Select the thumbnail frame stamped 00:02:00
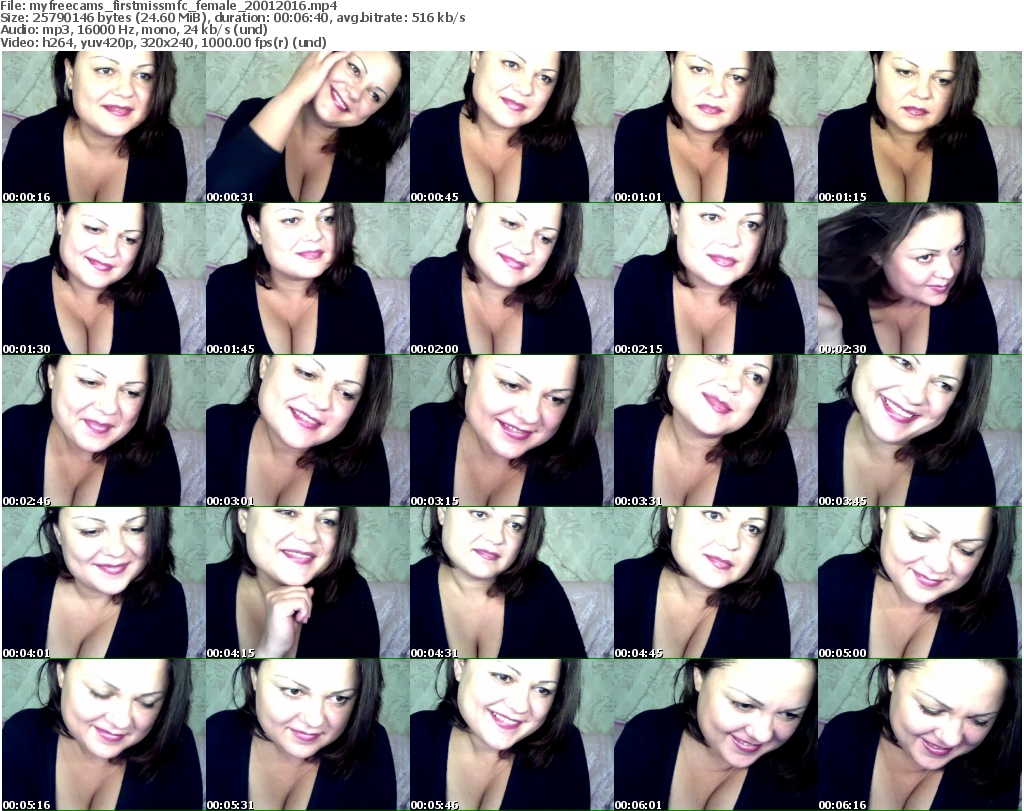Image resolution: width=1024 pixels, height=811 pixels. [511, 279]
